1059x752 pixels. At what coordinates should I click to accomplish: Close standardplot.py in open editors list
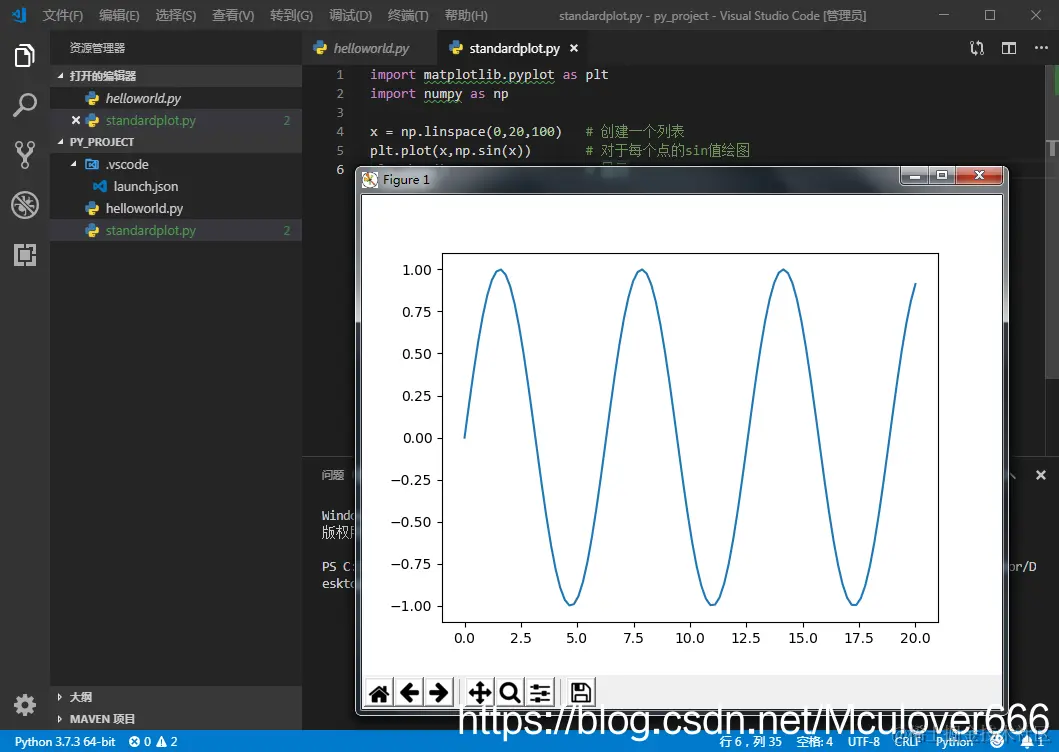[x=76, y=120]
